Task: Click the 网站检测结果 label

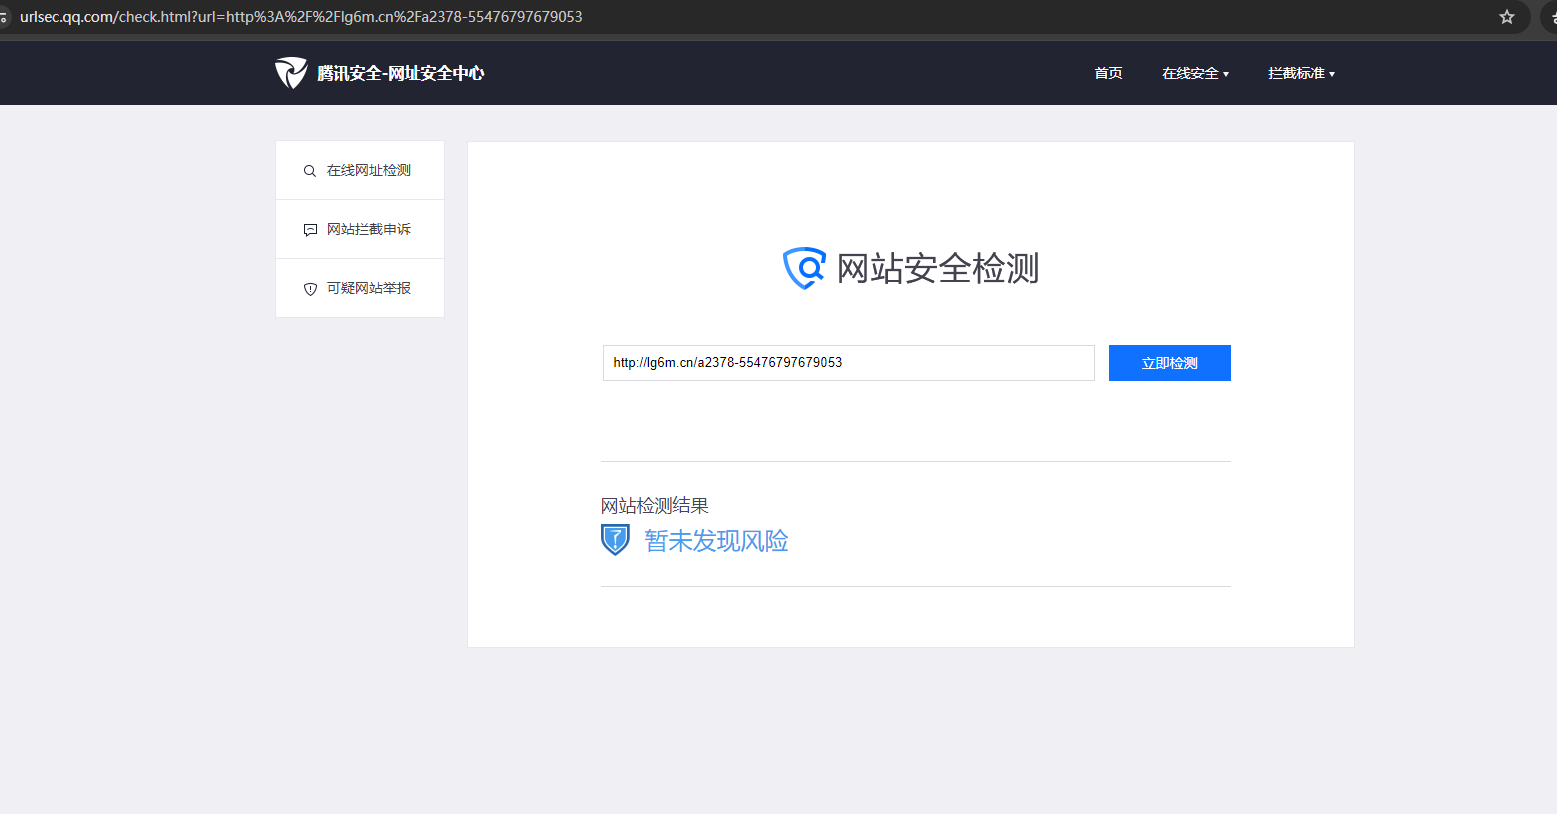Action: (655, 506)
